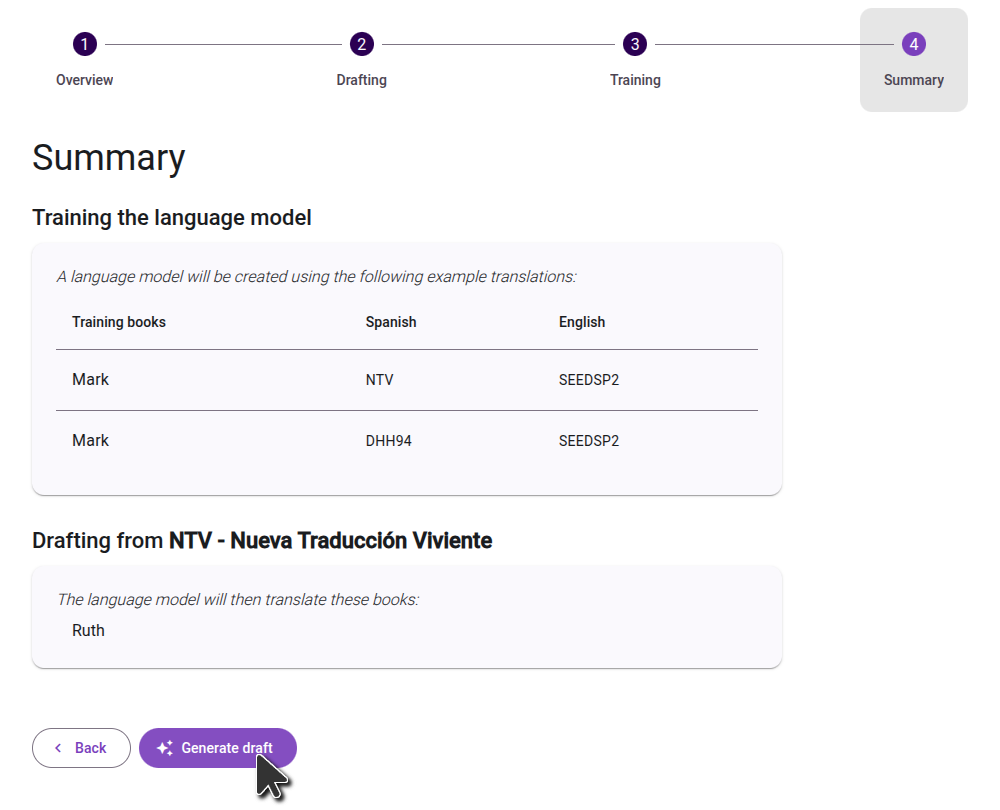This screenshot has width=1000, height=810.
Task: Click the English column header
Action: pos(582,322)
